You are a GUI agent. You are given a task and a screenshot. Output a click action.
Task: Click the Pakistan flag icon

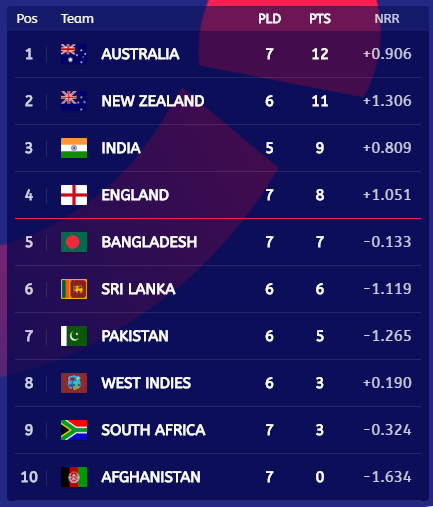tap(74, 336)
